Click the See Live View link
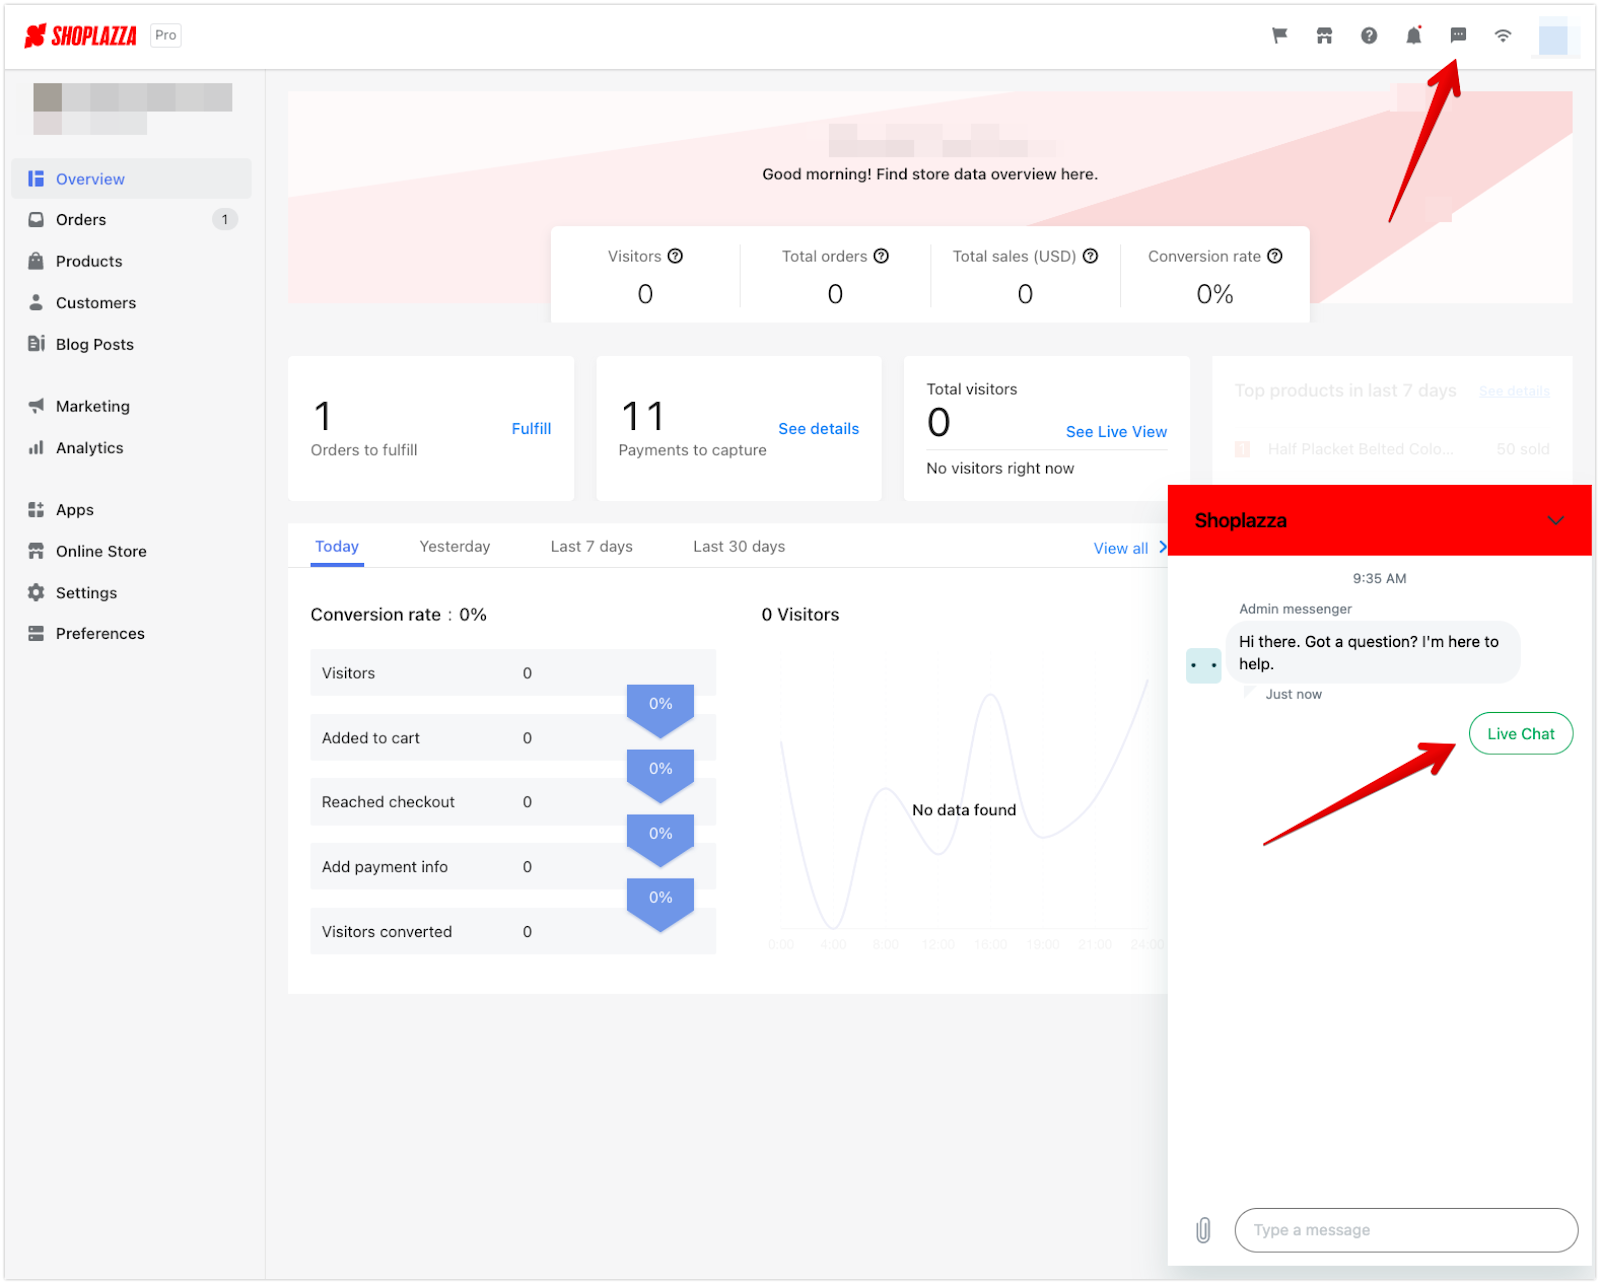The width and height of the screenshot is (1600, 1284). [x=1116, y=432]
